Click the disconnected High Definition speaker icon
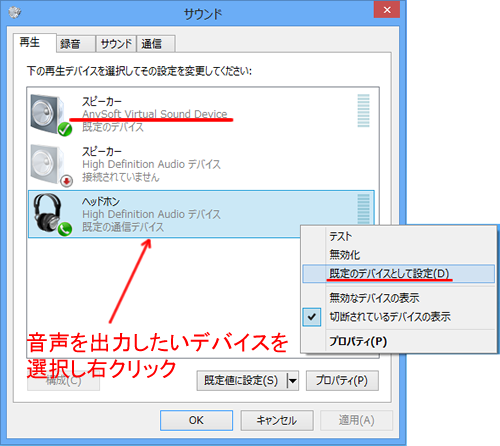 point(48,164)
